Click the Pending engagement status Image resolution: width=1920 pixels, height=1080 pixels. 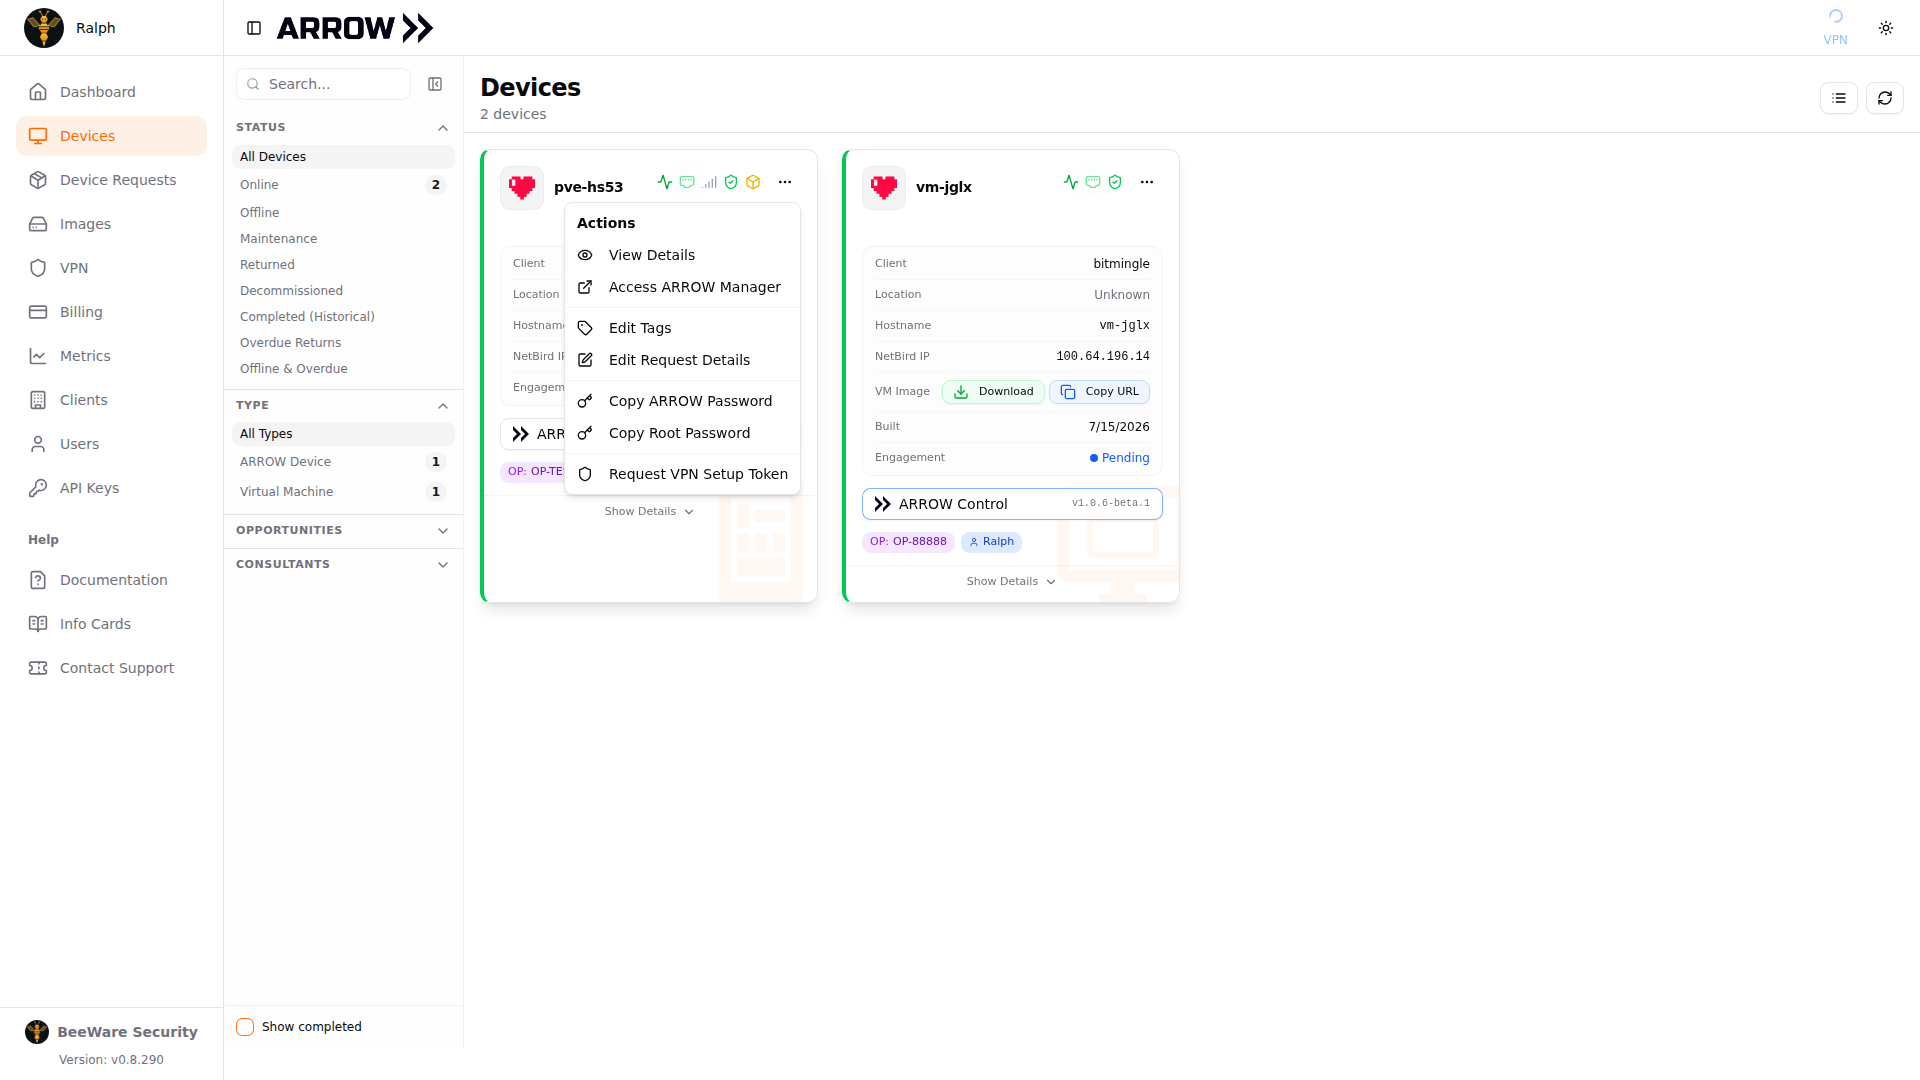click(1119, 458)
